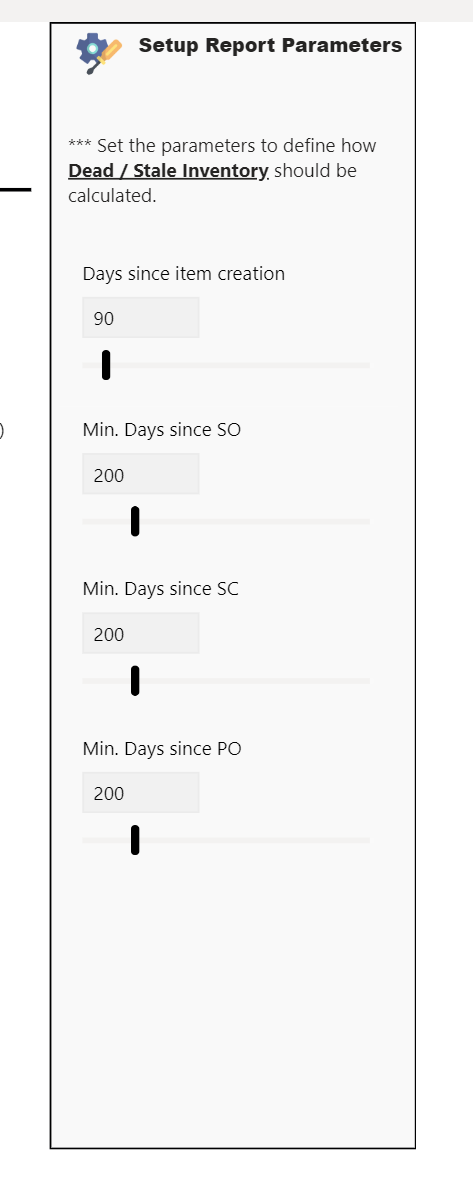473x1180 pixels.
Task: Grab the Days since item creation slider handle
Action: coord(106,365)
